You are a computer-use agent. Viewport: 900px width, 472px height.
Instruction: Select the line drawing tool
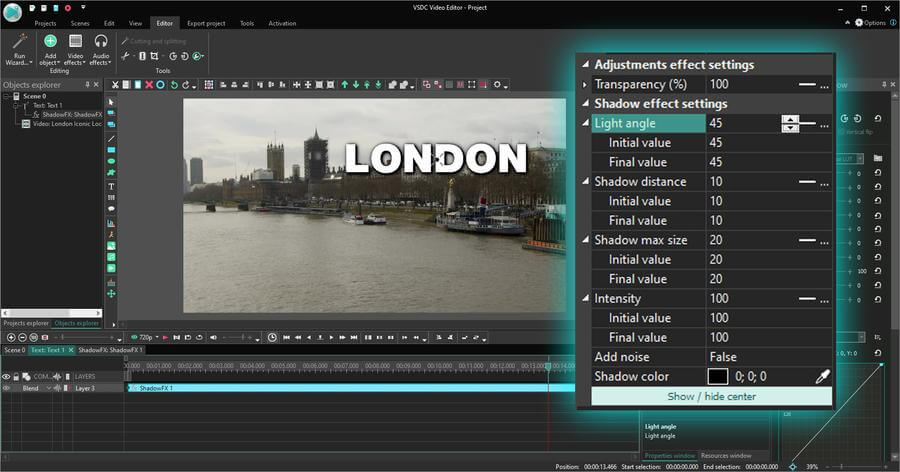[111, 138]
